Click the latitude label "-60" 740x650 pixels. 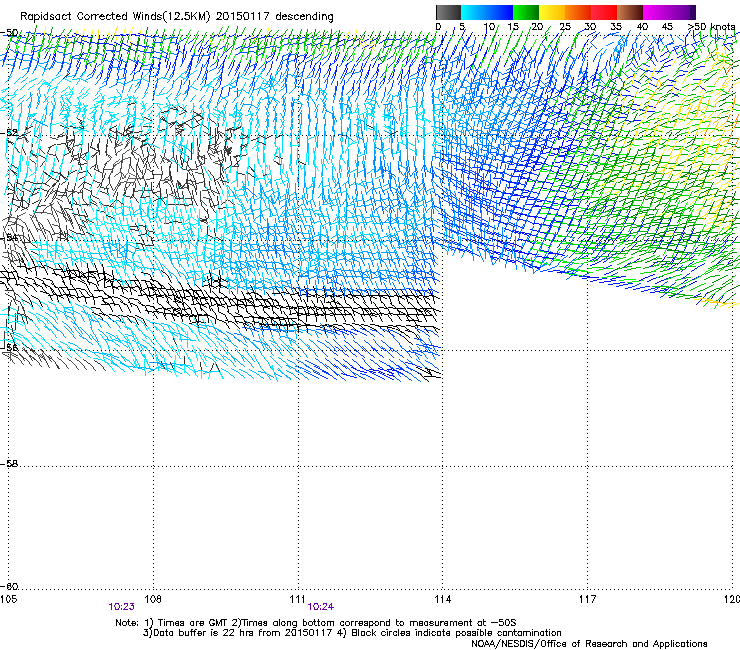(x=9, y=586)
